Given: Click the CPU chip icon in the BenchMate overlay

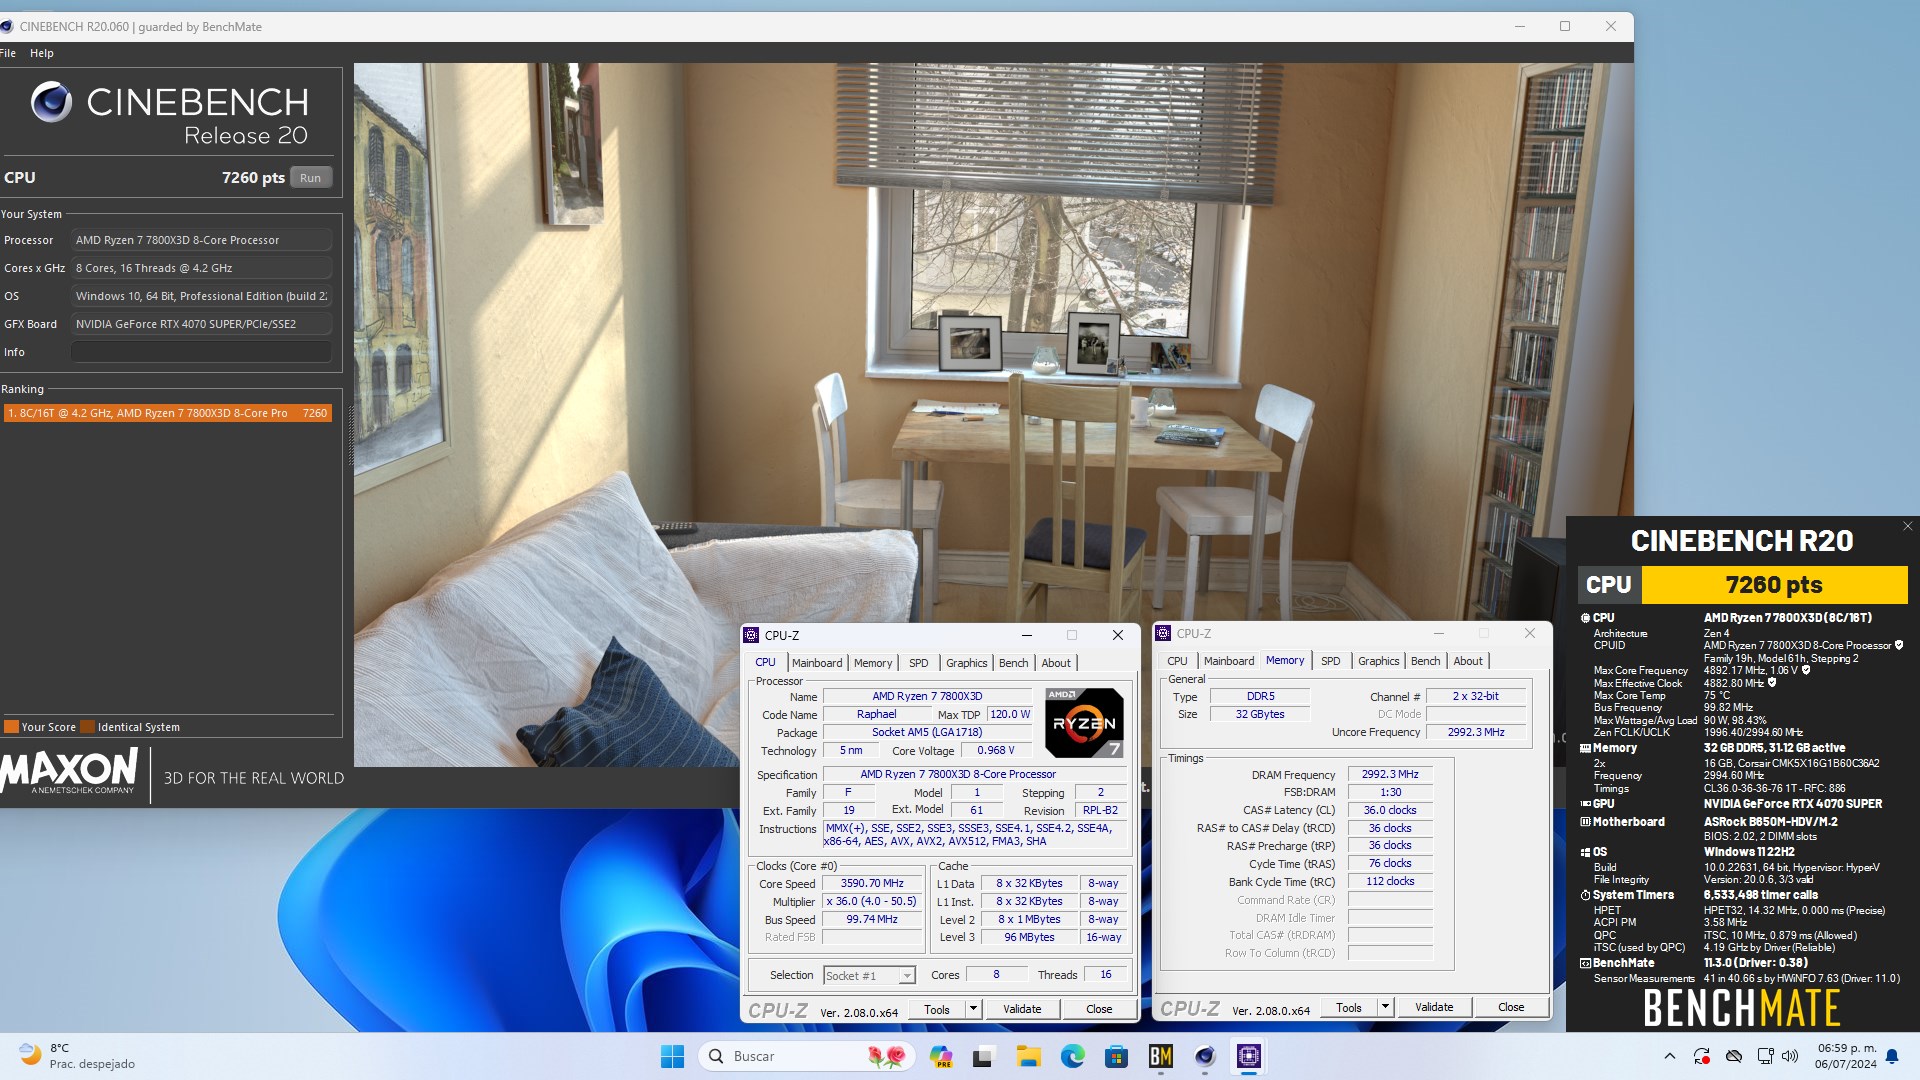Looking at the screenshot, I should (x=1585, y=618).
